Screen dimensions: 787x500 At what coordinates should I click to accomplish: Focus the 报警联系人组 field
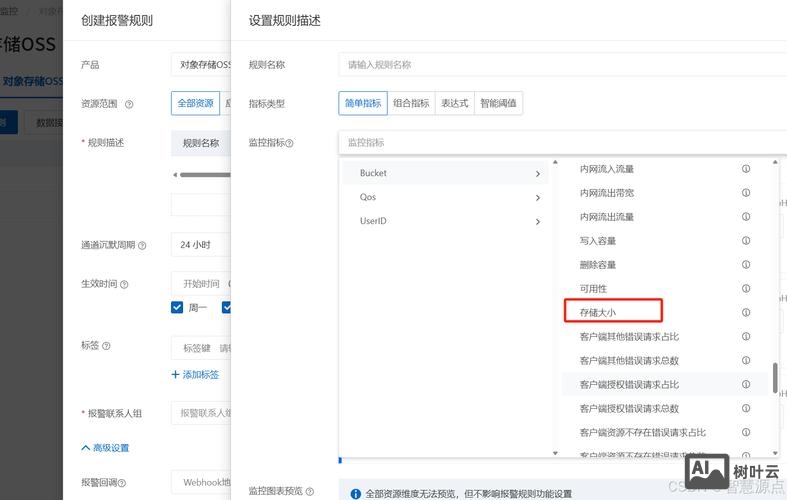point(201,413)
